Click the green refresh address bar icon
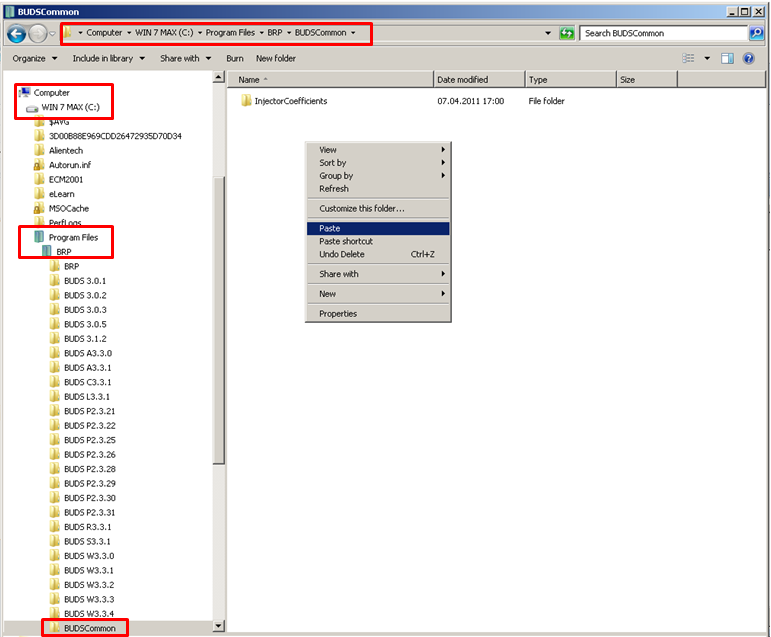 567,33
